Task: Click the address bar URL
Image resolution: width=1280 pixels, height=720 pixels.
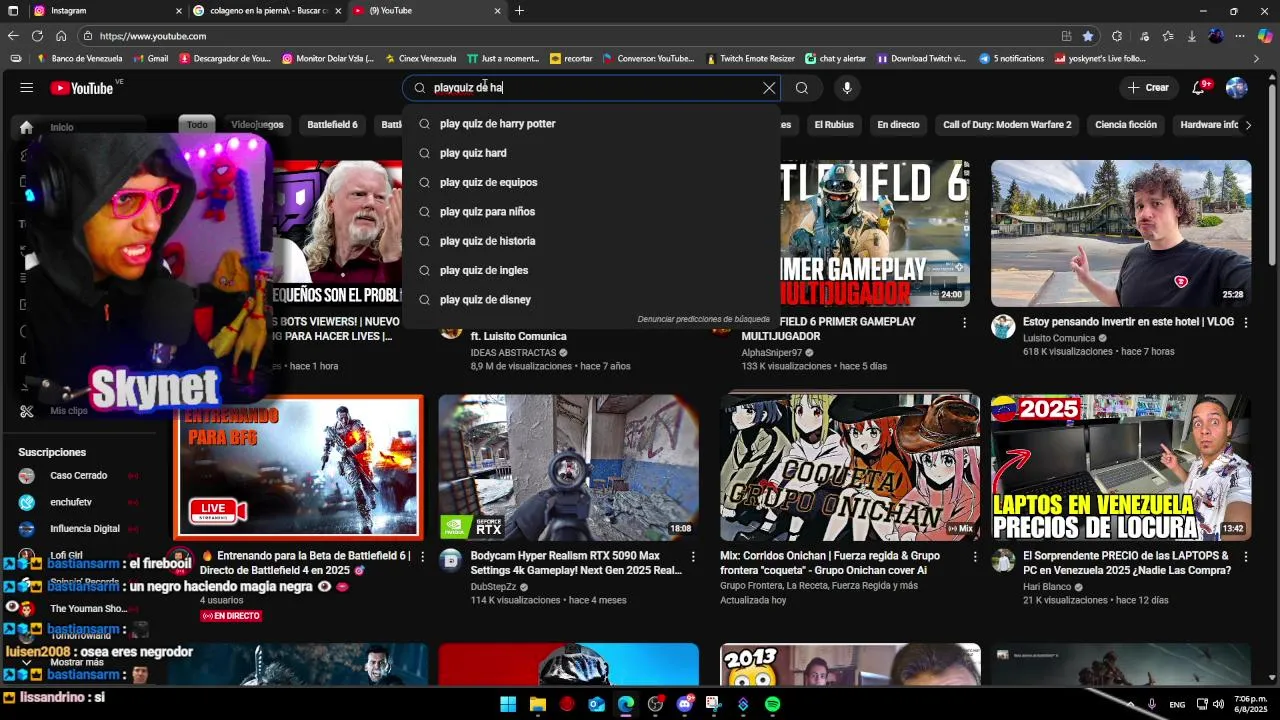Action: 153,36
